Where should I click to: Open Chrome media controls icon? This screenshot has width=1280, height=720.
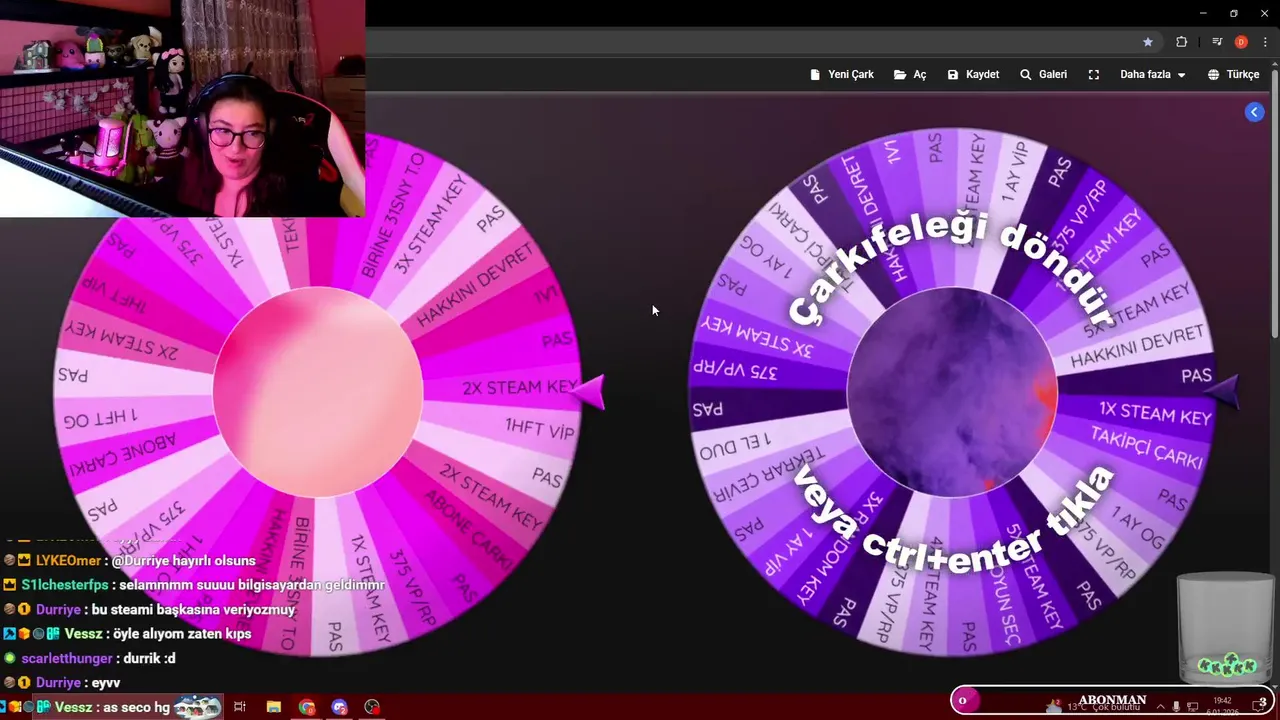[x=1217, y=42]
